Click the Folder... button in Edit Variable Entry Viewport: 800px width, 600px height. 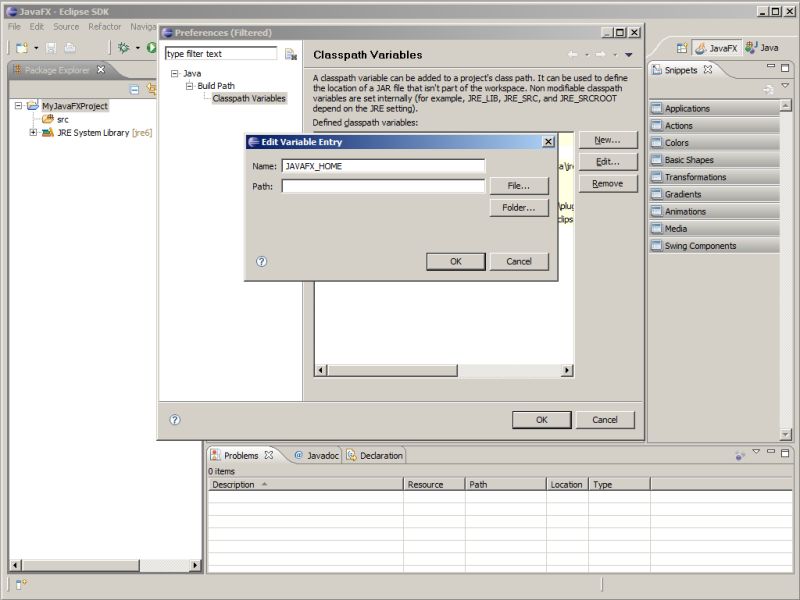pos(519,208)
